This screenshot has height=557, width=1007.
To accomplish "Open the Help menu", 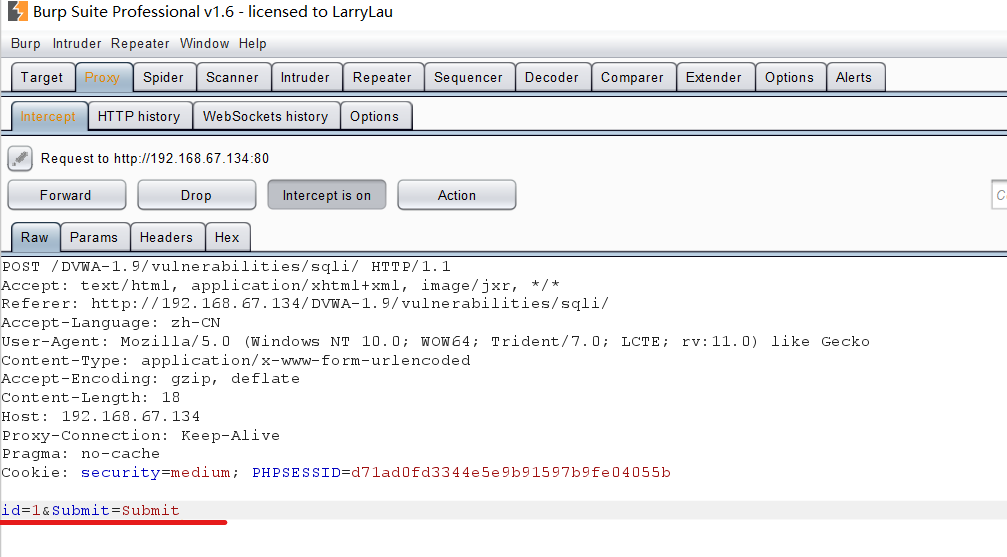I will (252, 44).
